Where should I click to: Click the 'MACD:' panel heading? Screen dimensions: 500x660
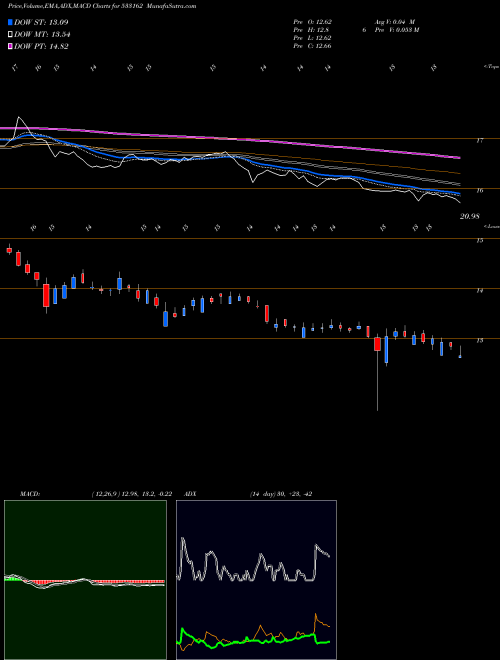30,494
